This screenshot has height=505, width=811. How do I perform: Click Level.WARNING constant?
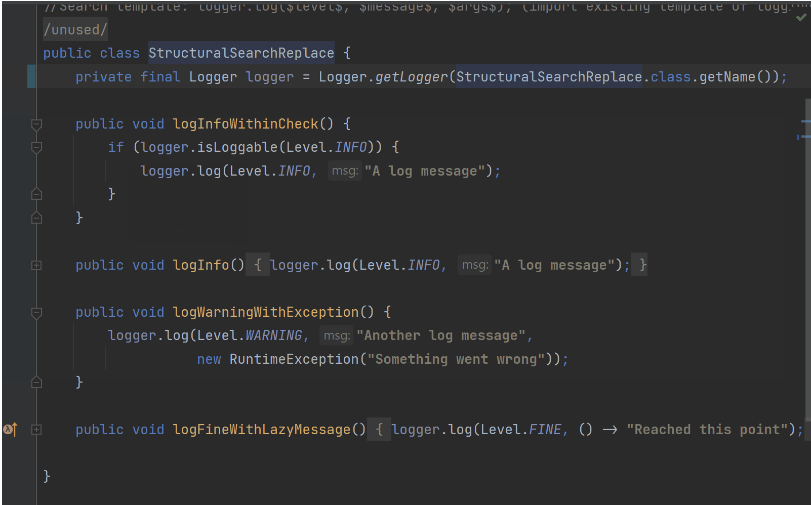(x=250, y=336)
